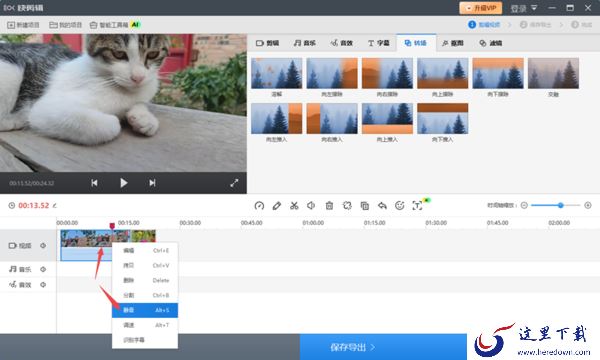The width and height of the screenshot is (600, 360).
Task: Click the small pencil next to 00:13.52
Action: click(x=55, y=206)
